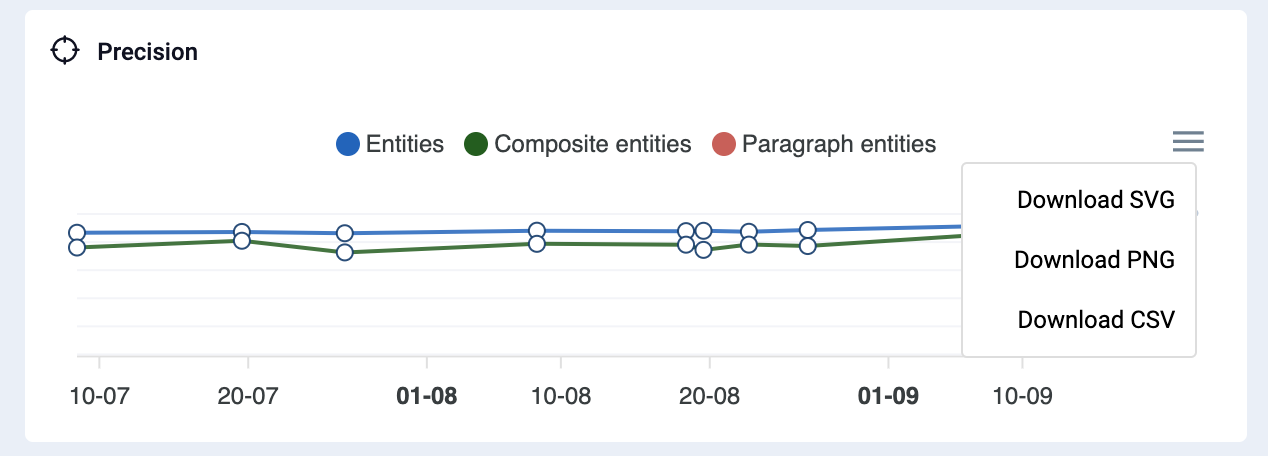Select Download PNG from menu

point(1094,260)
